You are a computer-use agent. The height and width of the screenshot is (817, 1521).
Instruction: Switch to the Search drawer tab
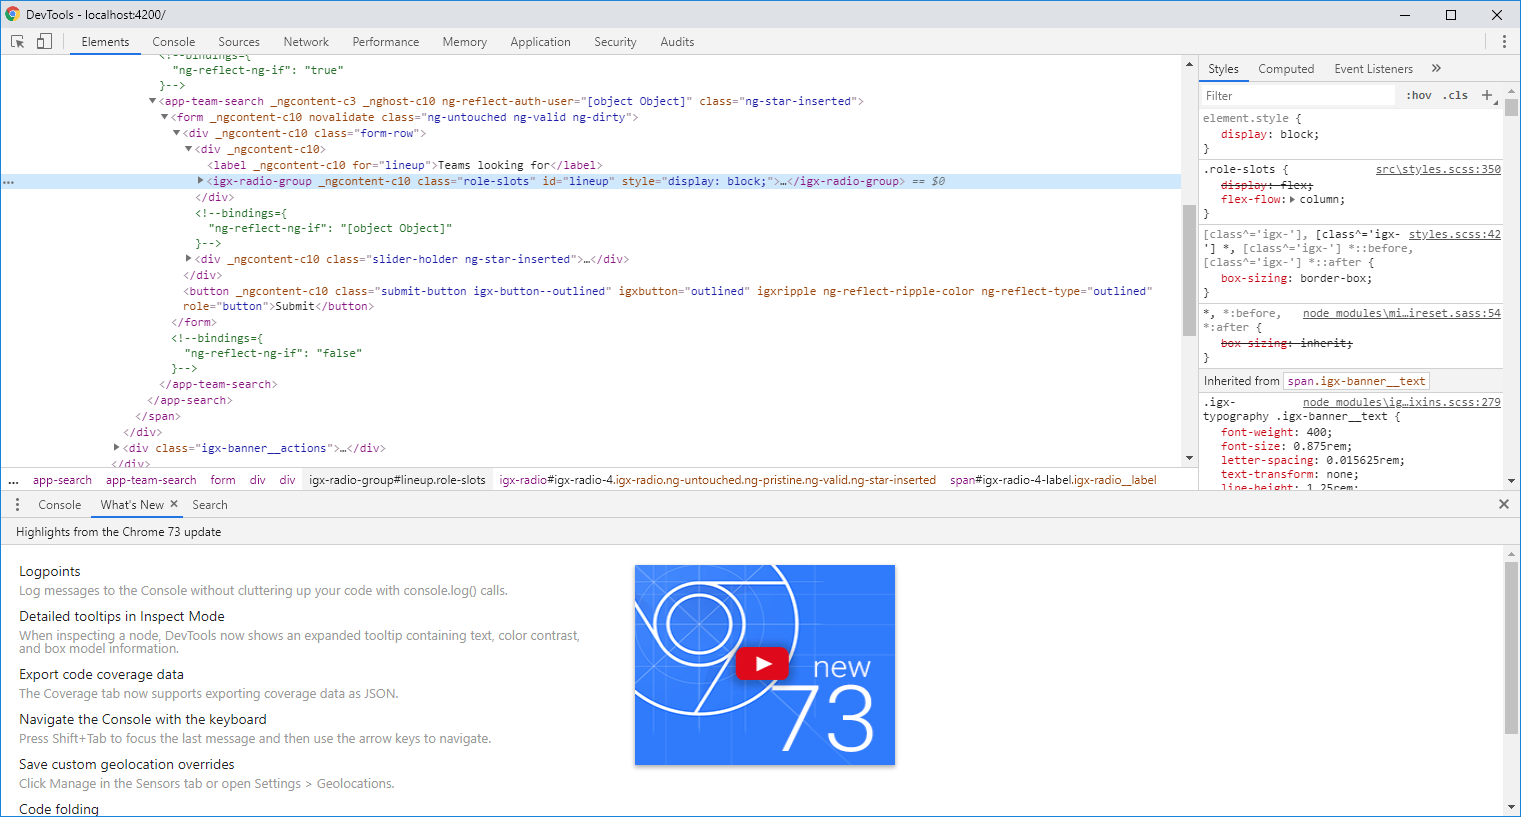point(209,504)
